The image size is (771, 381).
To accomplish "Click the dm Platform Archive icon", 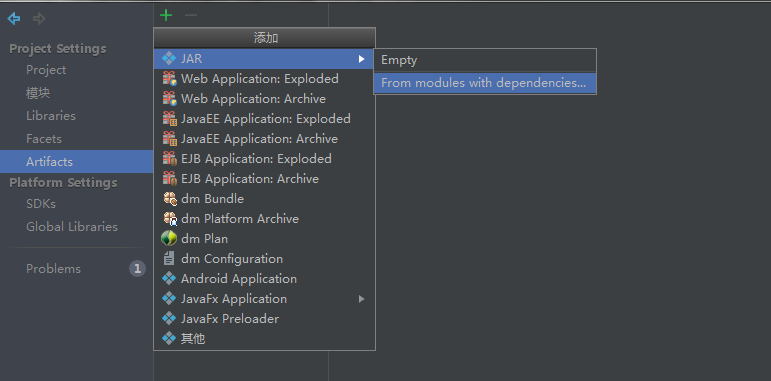I will (x=169, y=219).
